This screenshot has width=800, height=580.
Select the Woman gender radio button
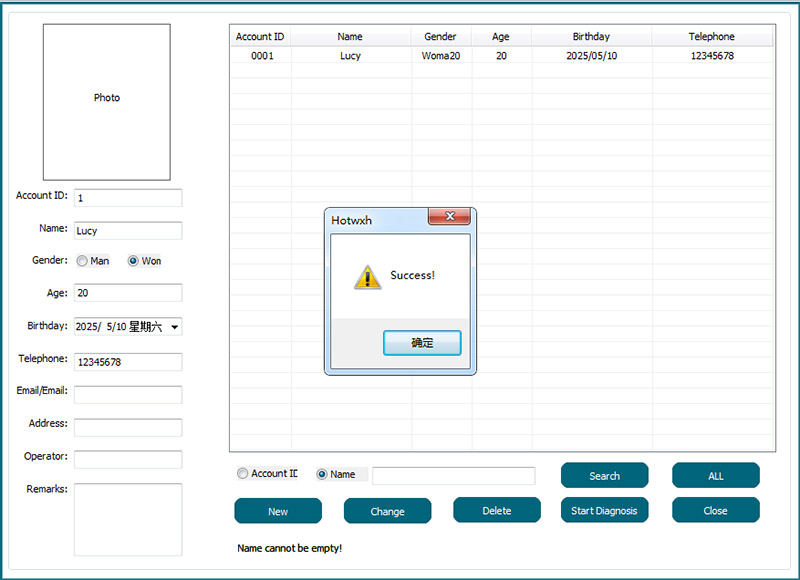click(x=133, y=261)
